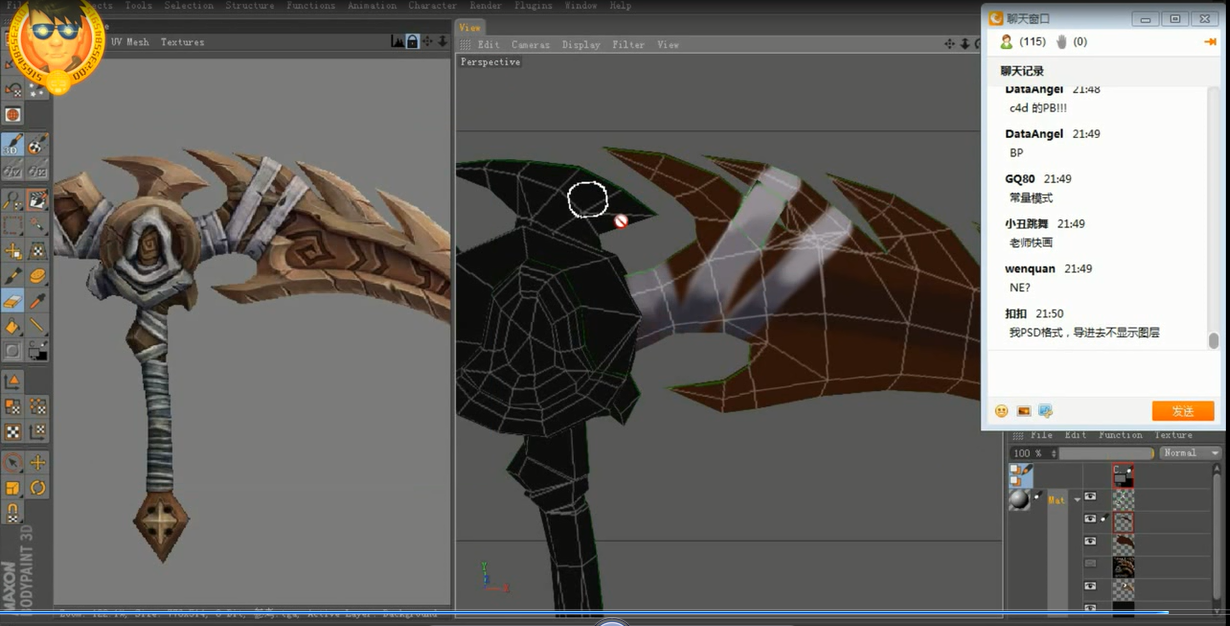Click the down-arrow icon in texture view header
This screenshot has width=1230, height=626.
pos(442,41)
